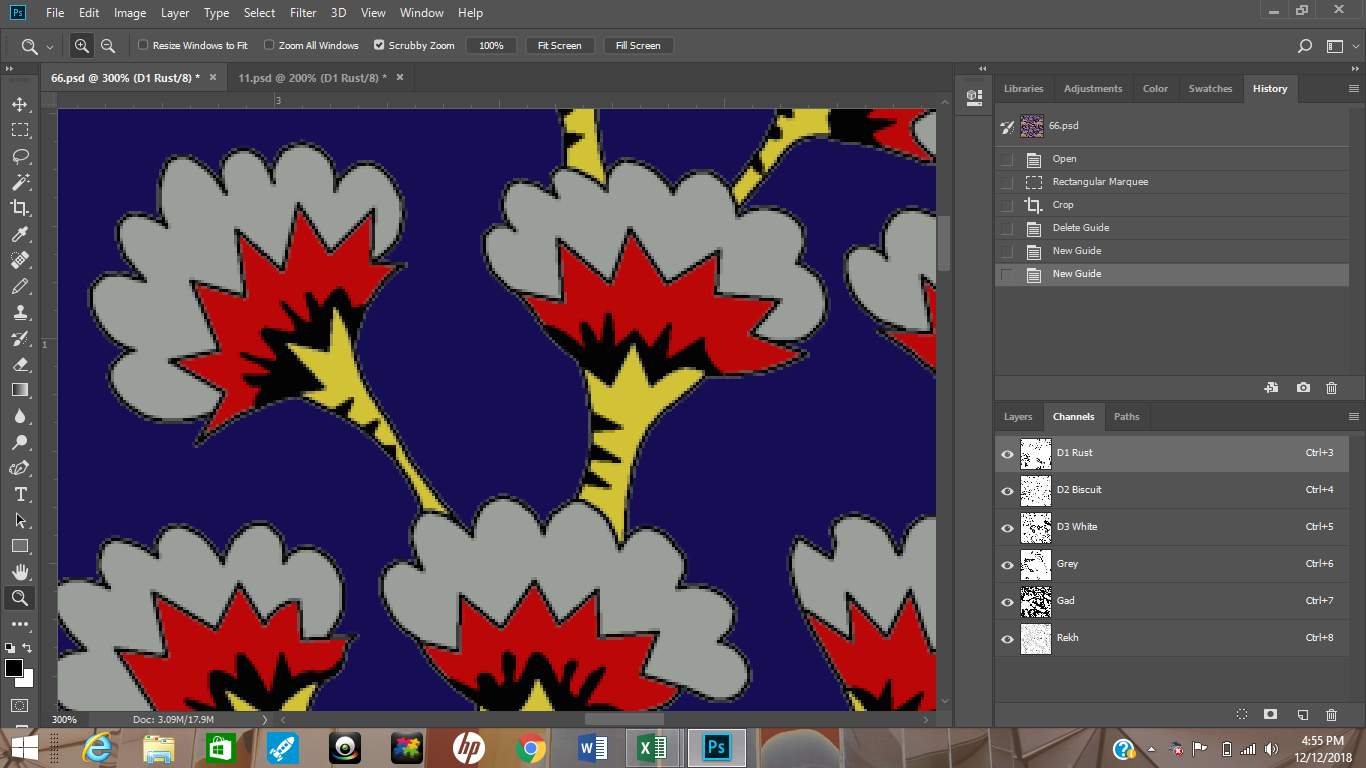
Task: Open the search icon in options bar
Action: [x=1304, y=46]
